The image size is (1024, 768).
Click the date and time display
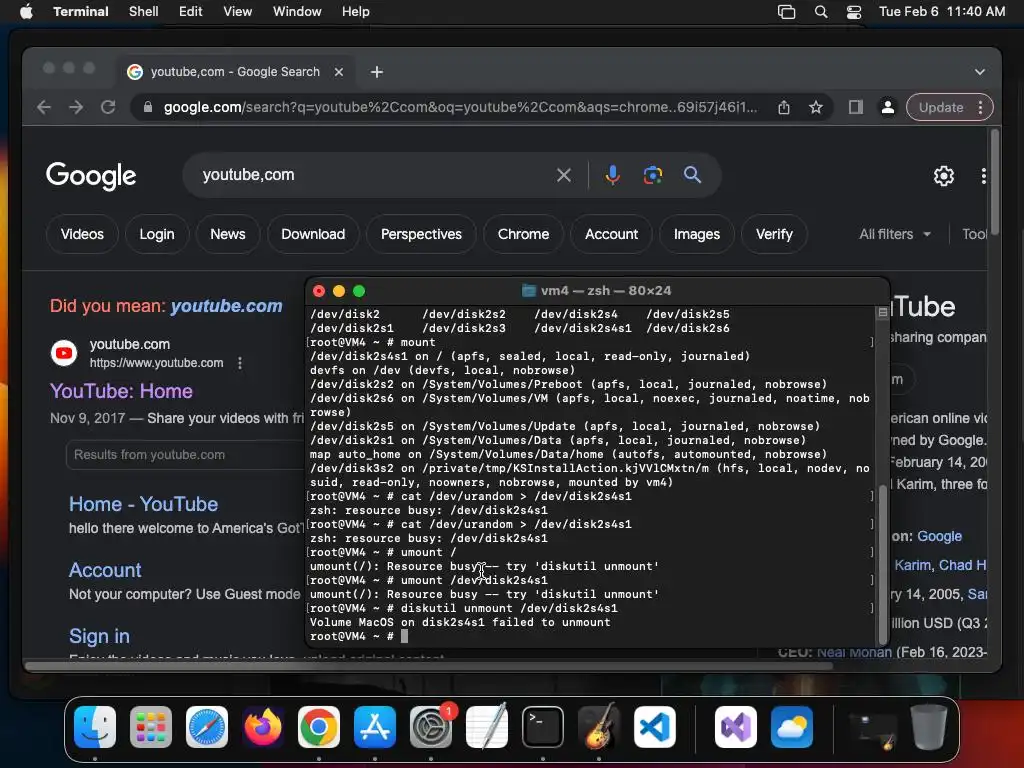click(x=942, y=11)
